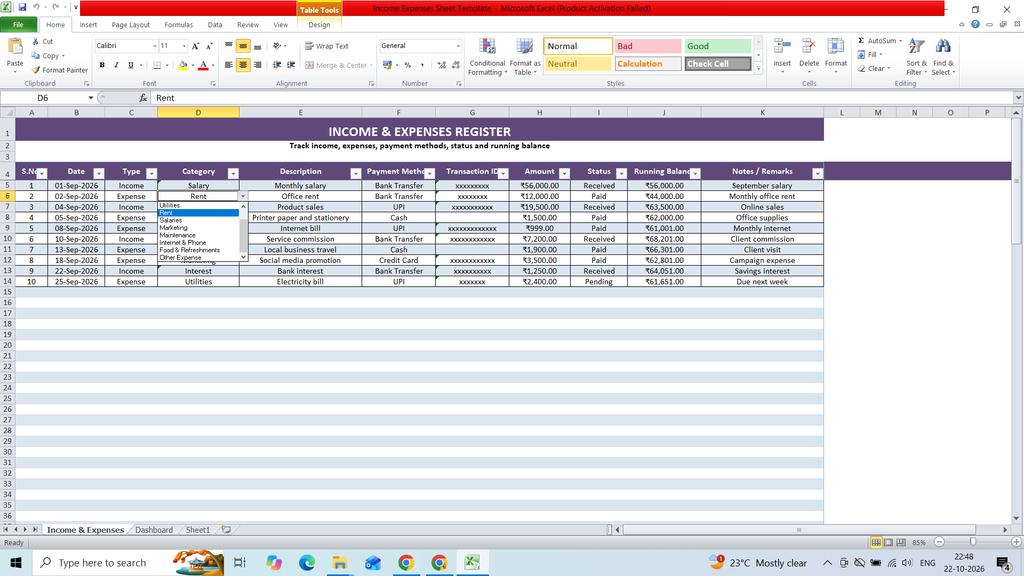Image resolution: width=1024 pixels, height=576 pixels.
Task: Apply the Bad cell style
Action: (x=647, y=46)
